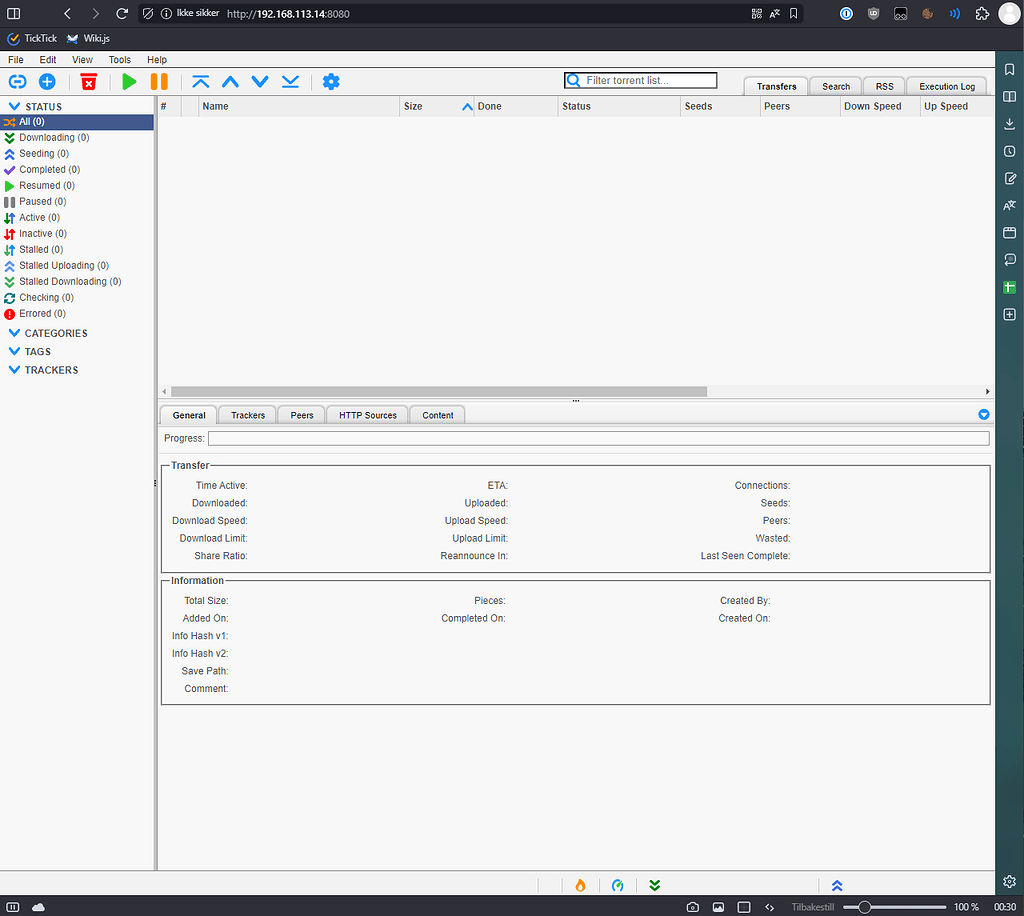This screenshot has height=916, width=1024.
Task: Toggle alternative speed limits flame icon
Action: coord(580,885)
